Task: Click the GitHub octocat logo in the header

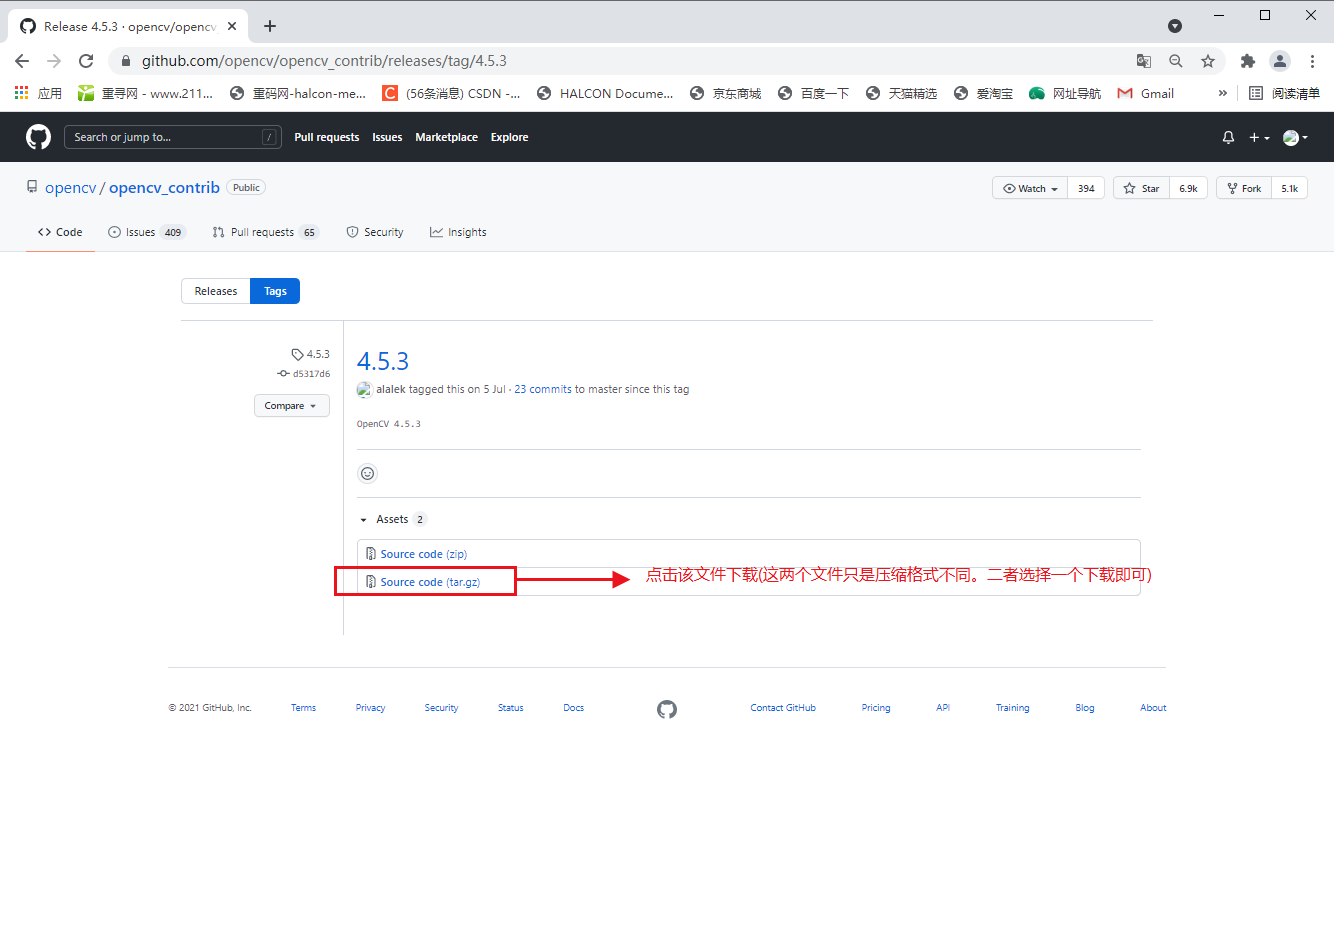Action: 37,137
